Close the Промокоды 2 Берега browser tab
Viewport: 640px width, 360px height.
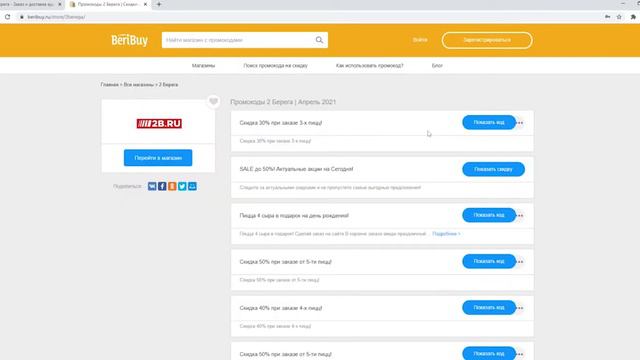145,4
